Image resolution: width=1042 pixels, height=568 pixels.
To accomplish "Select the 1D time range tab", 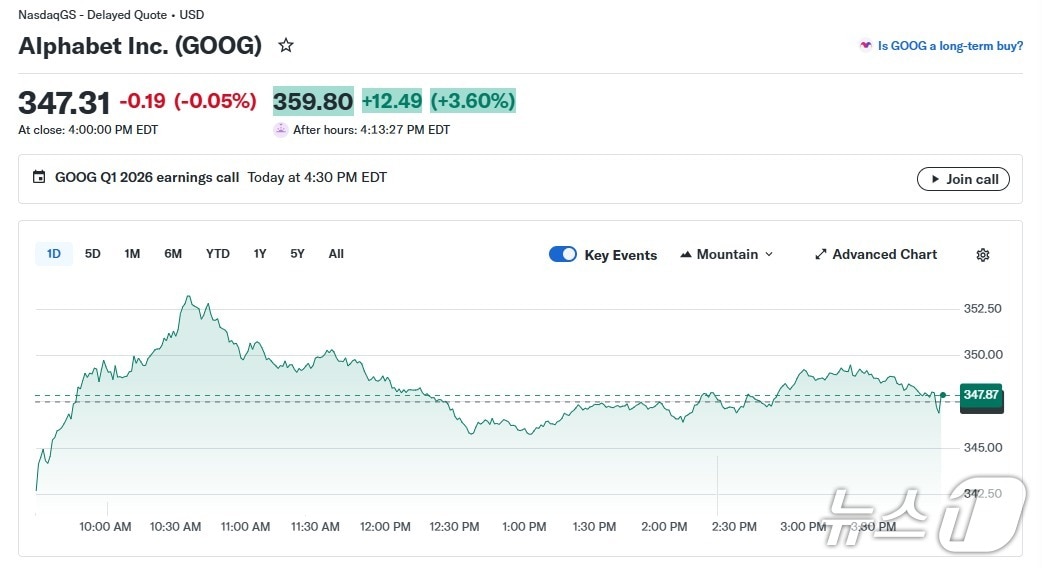I will [54, 254].
